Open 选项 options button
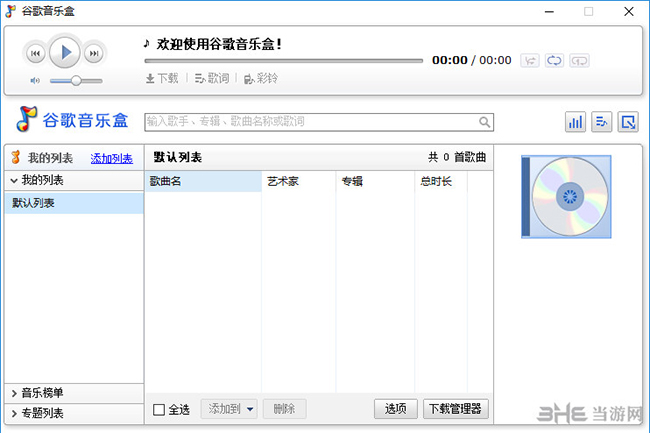Screen dimensions: 650x433 point(395,409)
